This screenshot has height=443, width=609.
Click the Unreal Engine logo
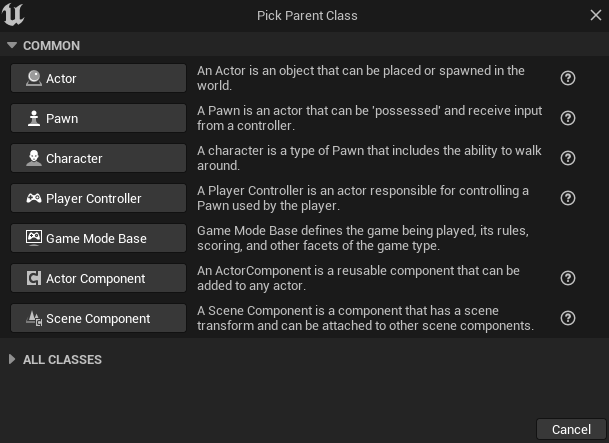[x=13, y=15]
